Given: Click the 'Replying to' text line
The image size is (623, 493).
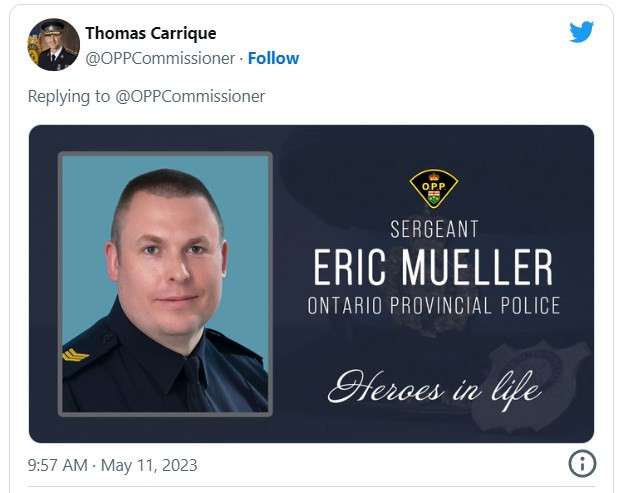Looking at the screenshot, I should point(146,97).
